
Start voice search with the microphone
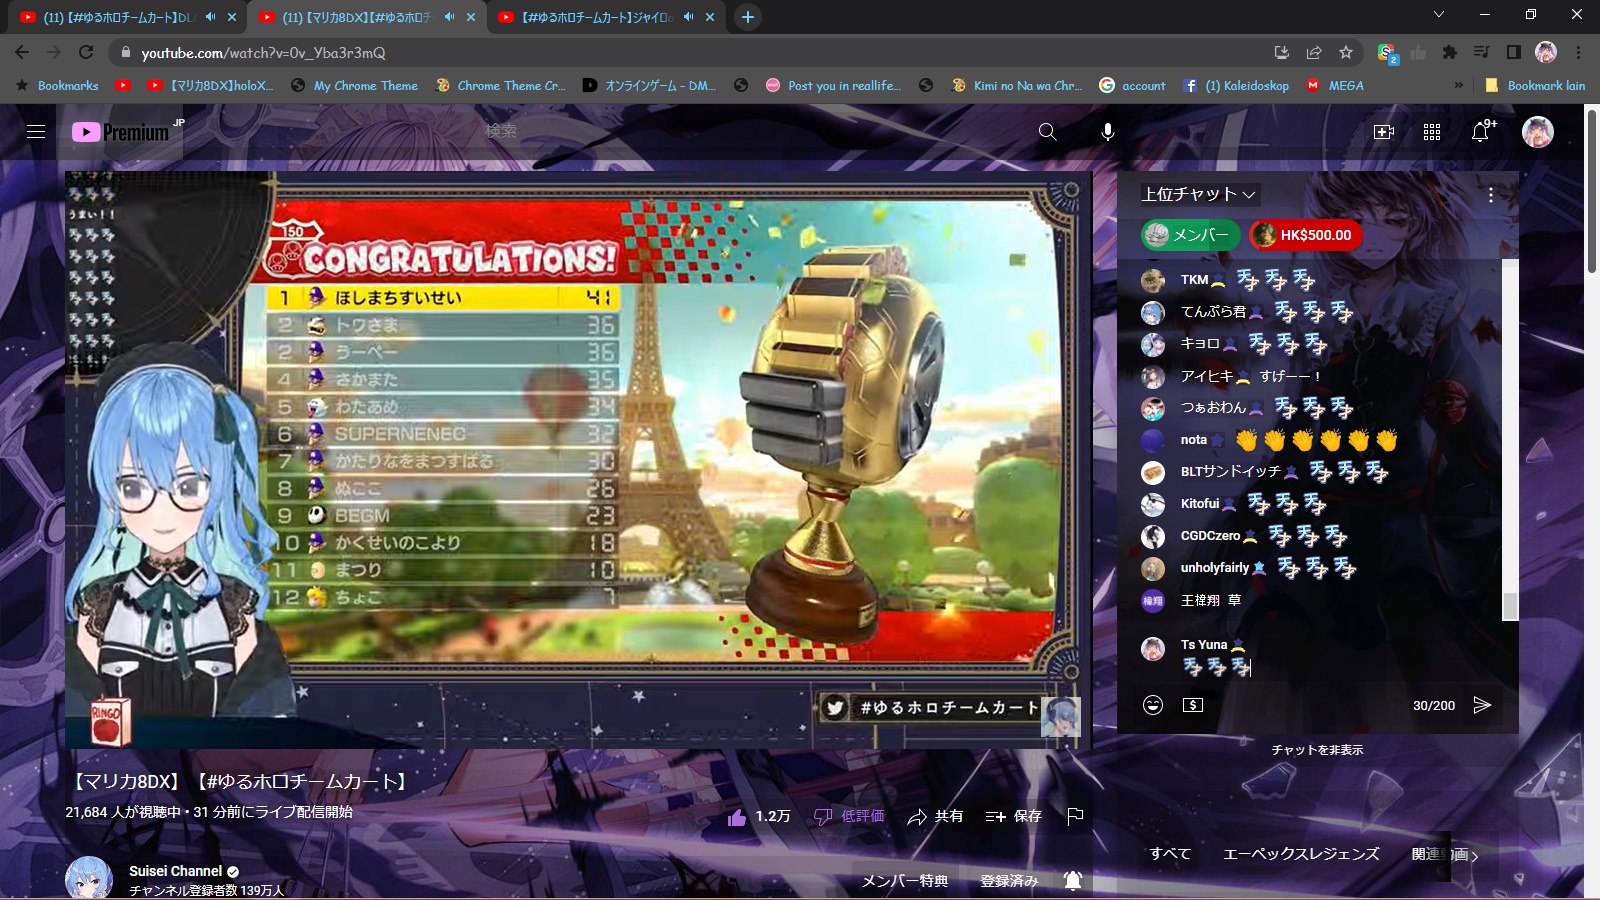tap(1108, 131)
